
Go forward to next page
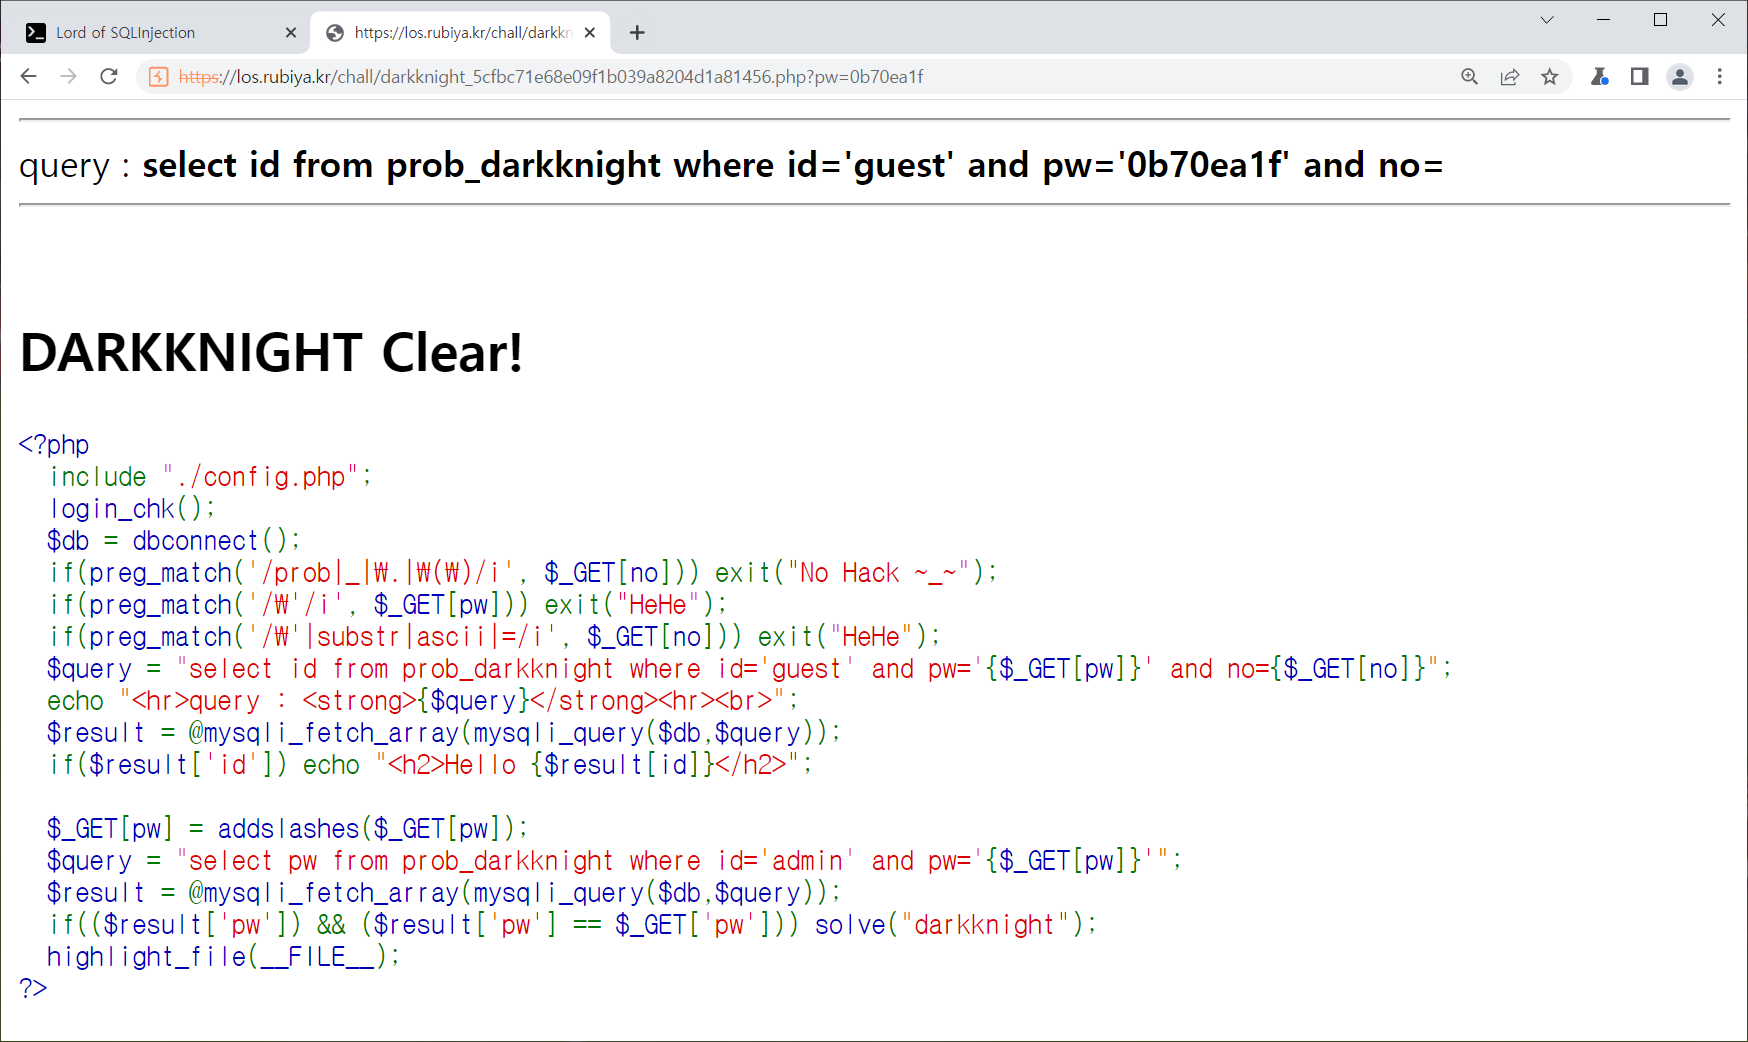[x=68, y=76]
